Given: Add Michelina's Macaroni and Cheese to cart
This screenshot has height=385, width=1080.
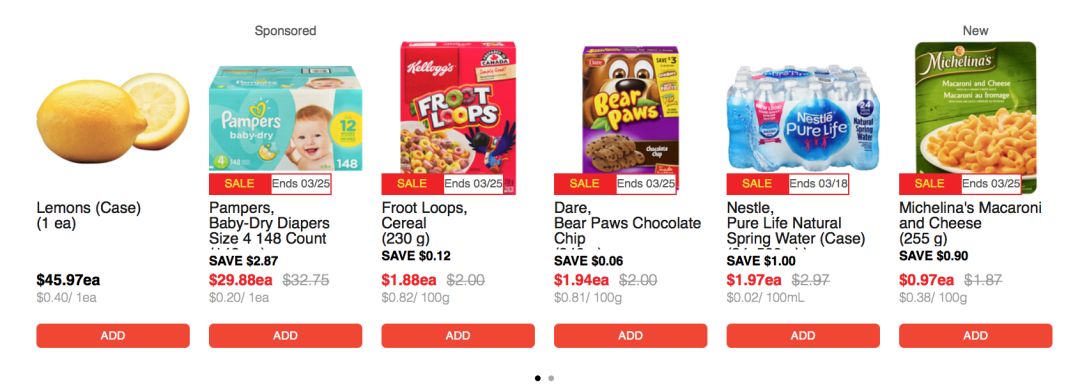Looking at the screenshot, I should 975,335.
